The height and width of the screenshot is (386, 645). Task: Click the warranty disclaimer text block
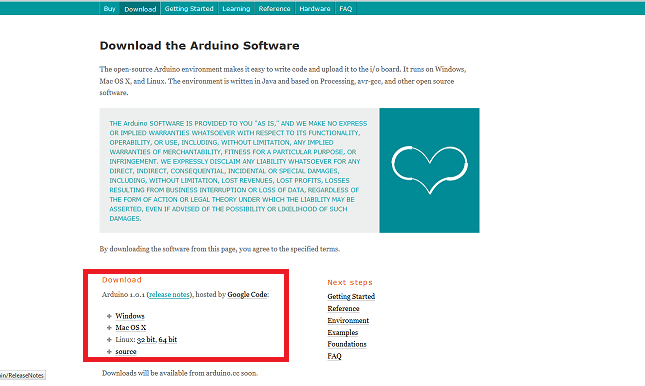(238, 171)
